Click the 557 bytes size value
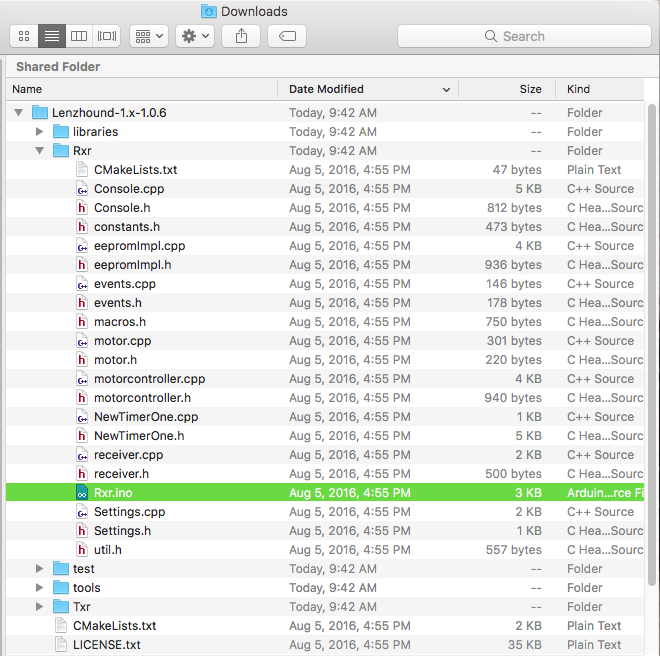This screenshot has width=660, height=656. (x=514, y=550)
